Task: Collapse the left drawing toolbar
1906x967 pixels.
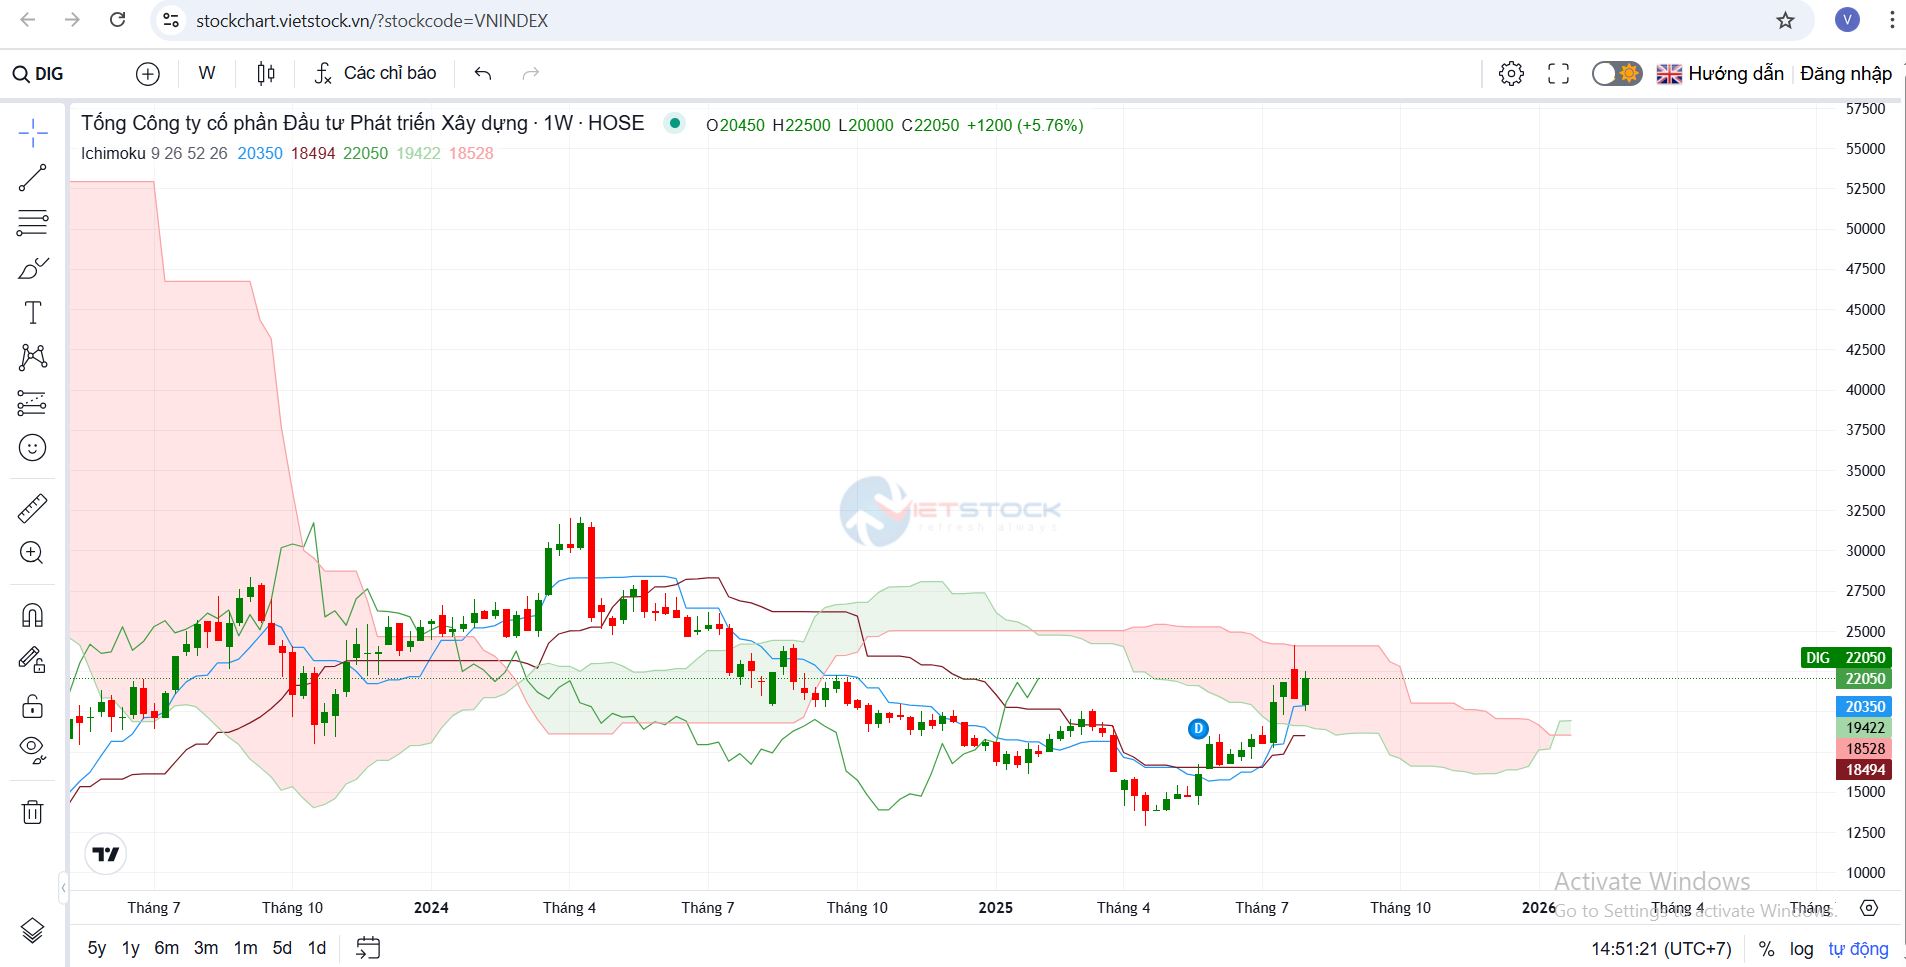Action: coord(64,887)
